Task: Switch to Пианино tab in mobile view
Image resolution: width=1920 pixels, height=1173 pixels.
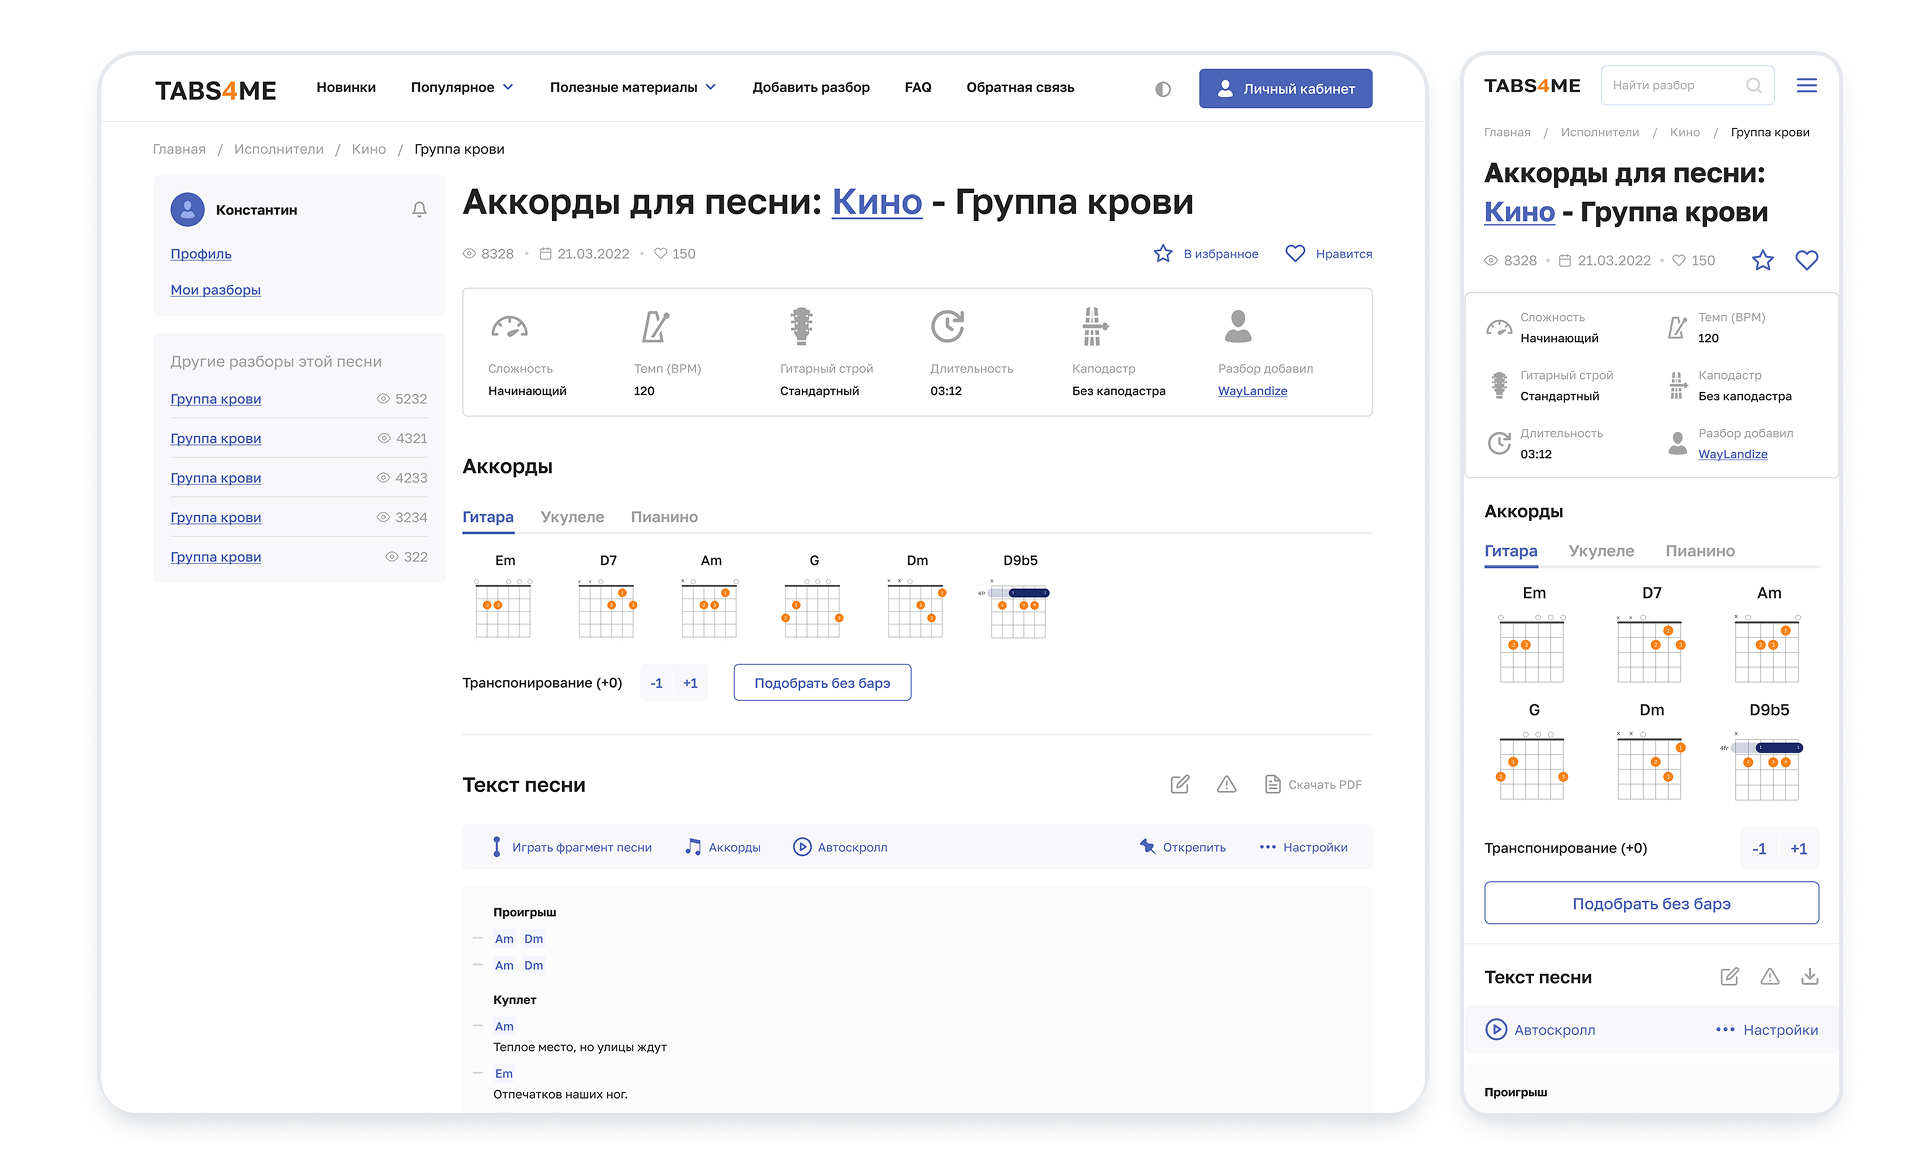Action: [1700, 551]
